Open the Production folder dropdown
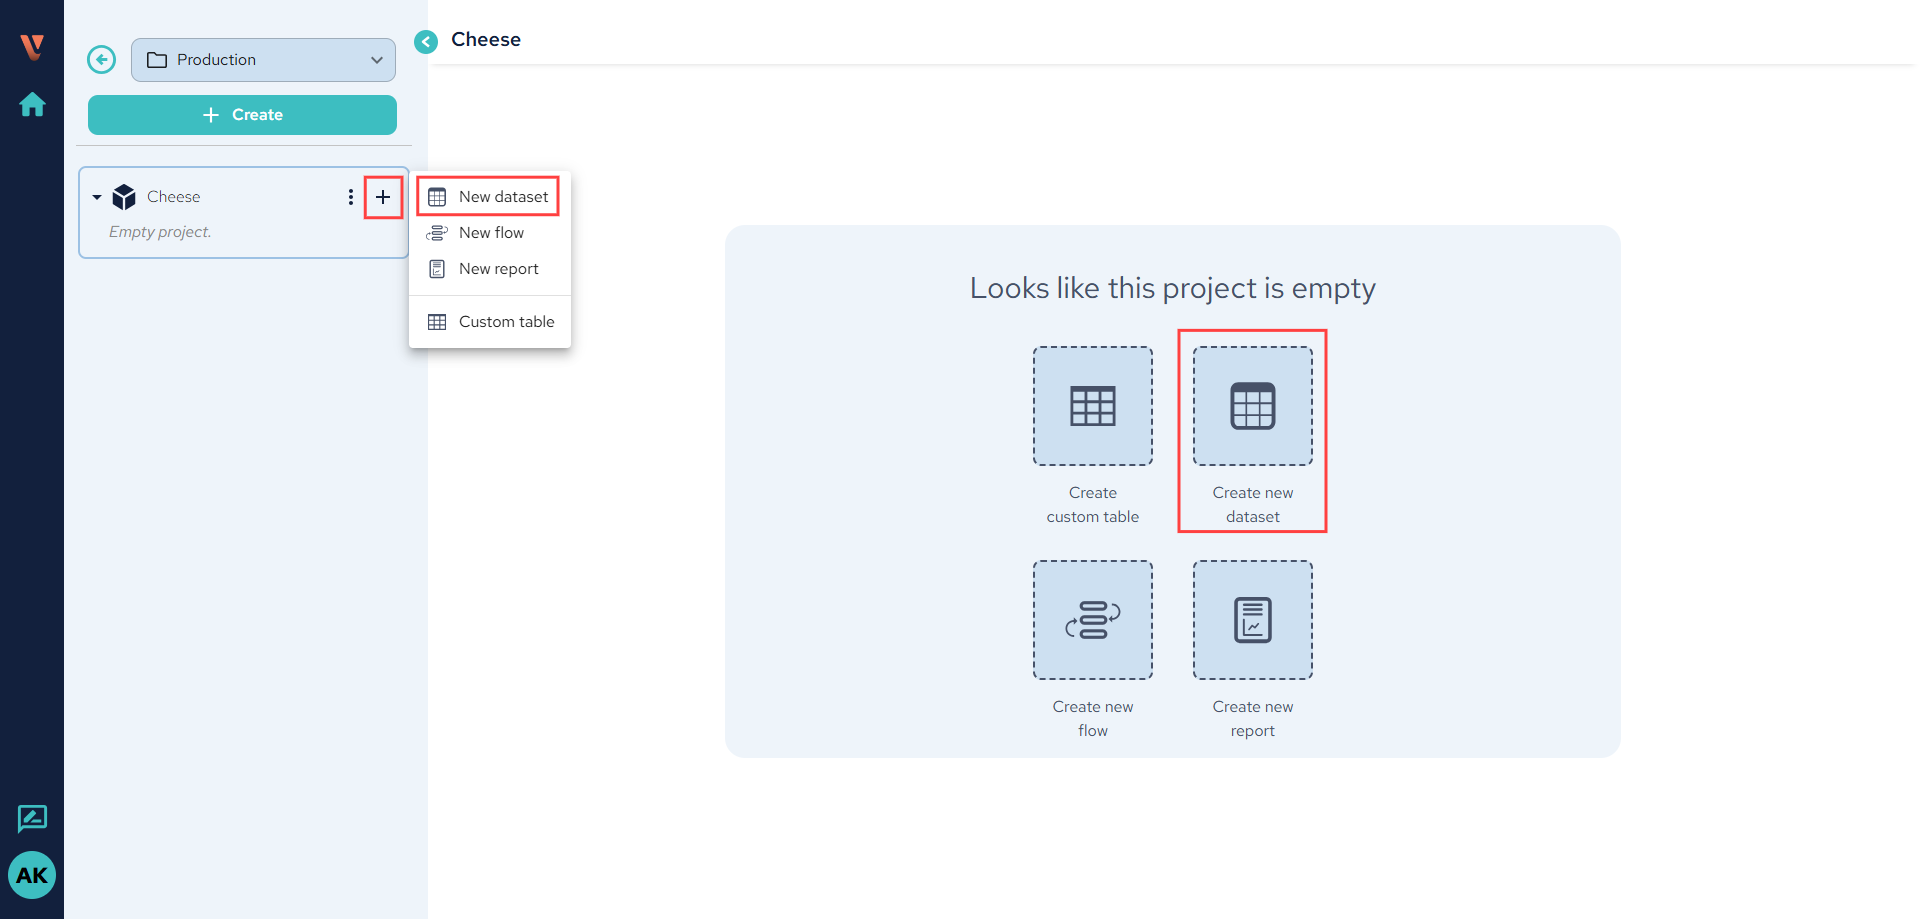The image size is (1920, 919). 263,60
